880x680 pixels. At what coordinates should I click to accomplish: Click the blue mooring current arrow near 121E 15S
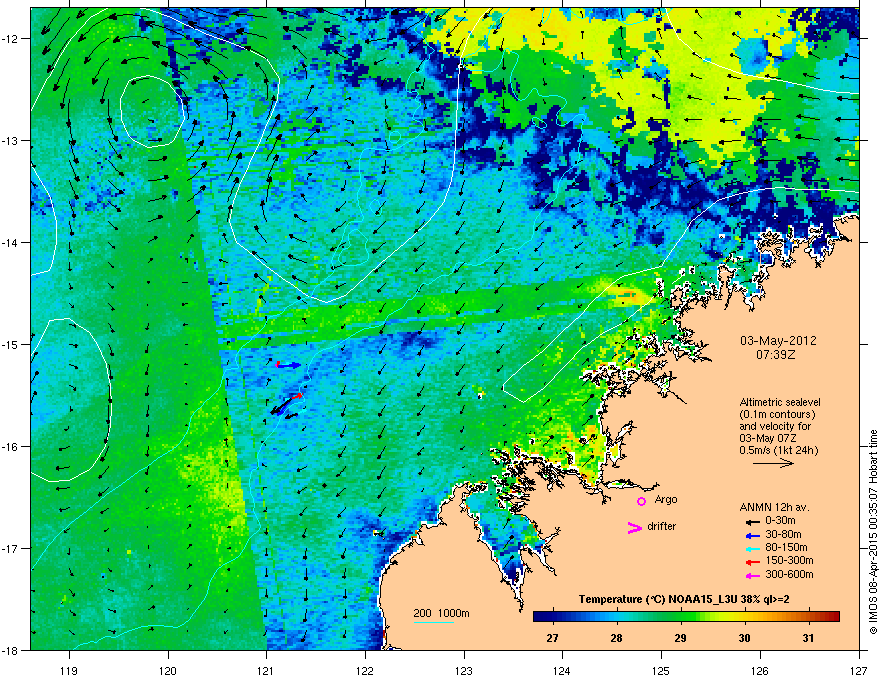pyautogui.click(x=290, y=365)
